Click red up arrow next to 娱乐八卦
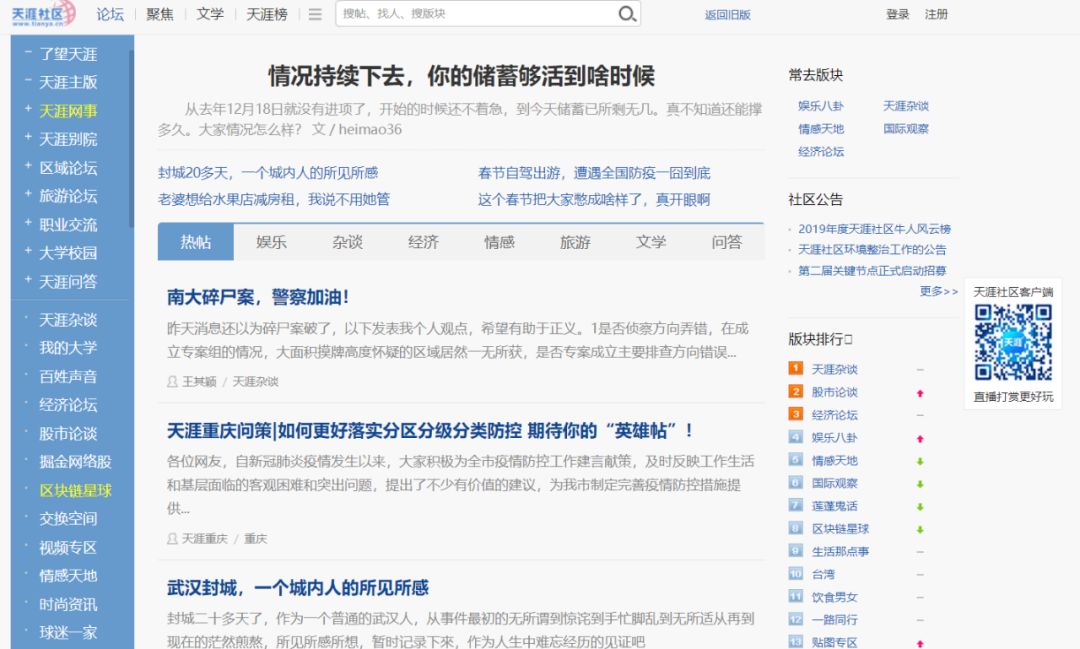 point(920,439)
